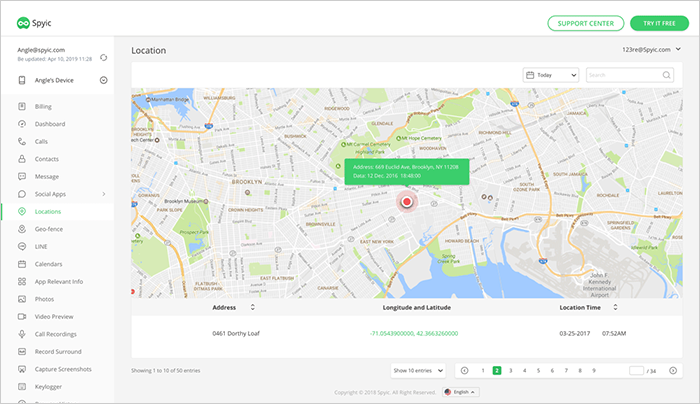
Task: Sort by the Location Time column arrows
Action: point(615,307)
